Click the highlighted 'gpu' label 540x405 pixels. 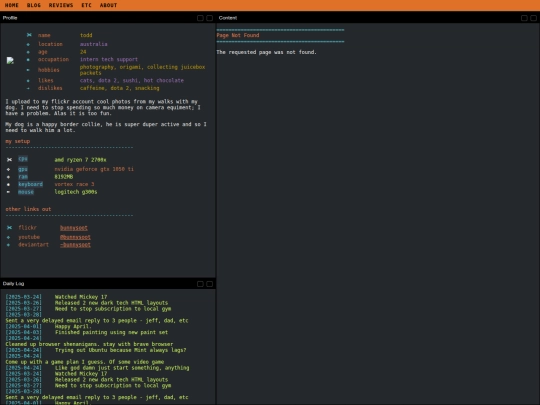pyautogui.click(x=23, y=169)
